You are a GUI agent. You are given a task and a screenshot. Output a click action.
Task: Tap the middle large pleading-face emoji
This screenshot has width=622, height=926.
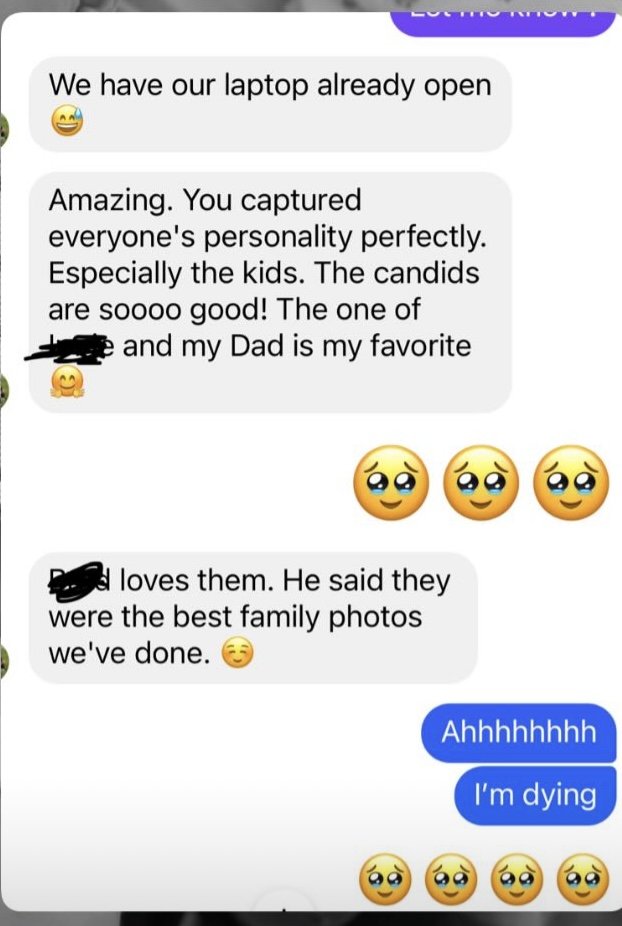(x=481, y=482)
